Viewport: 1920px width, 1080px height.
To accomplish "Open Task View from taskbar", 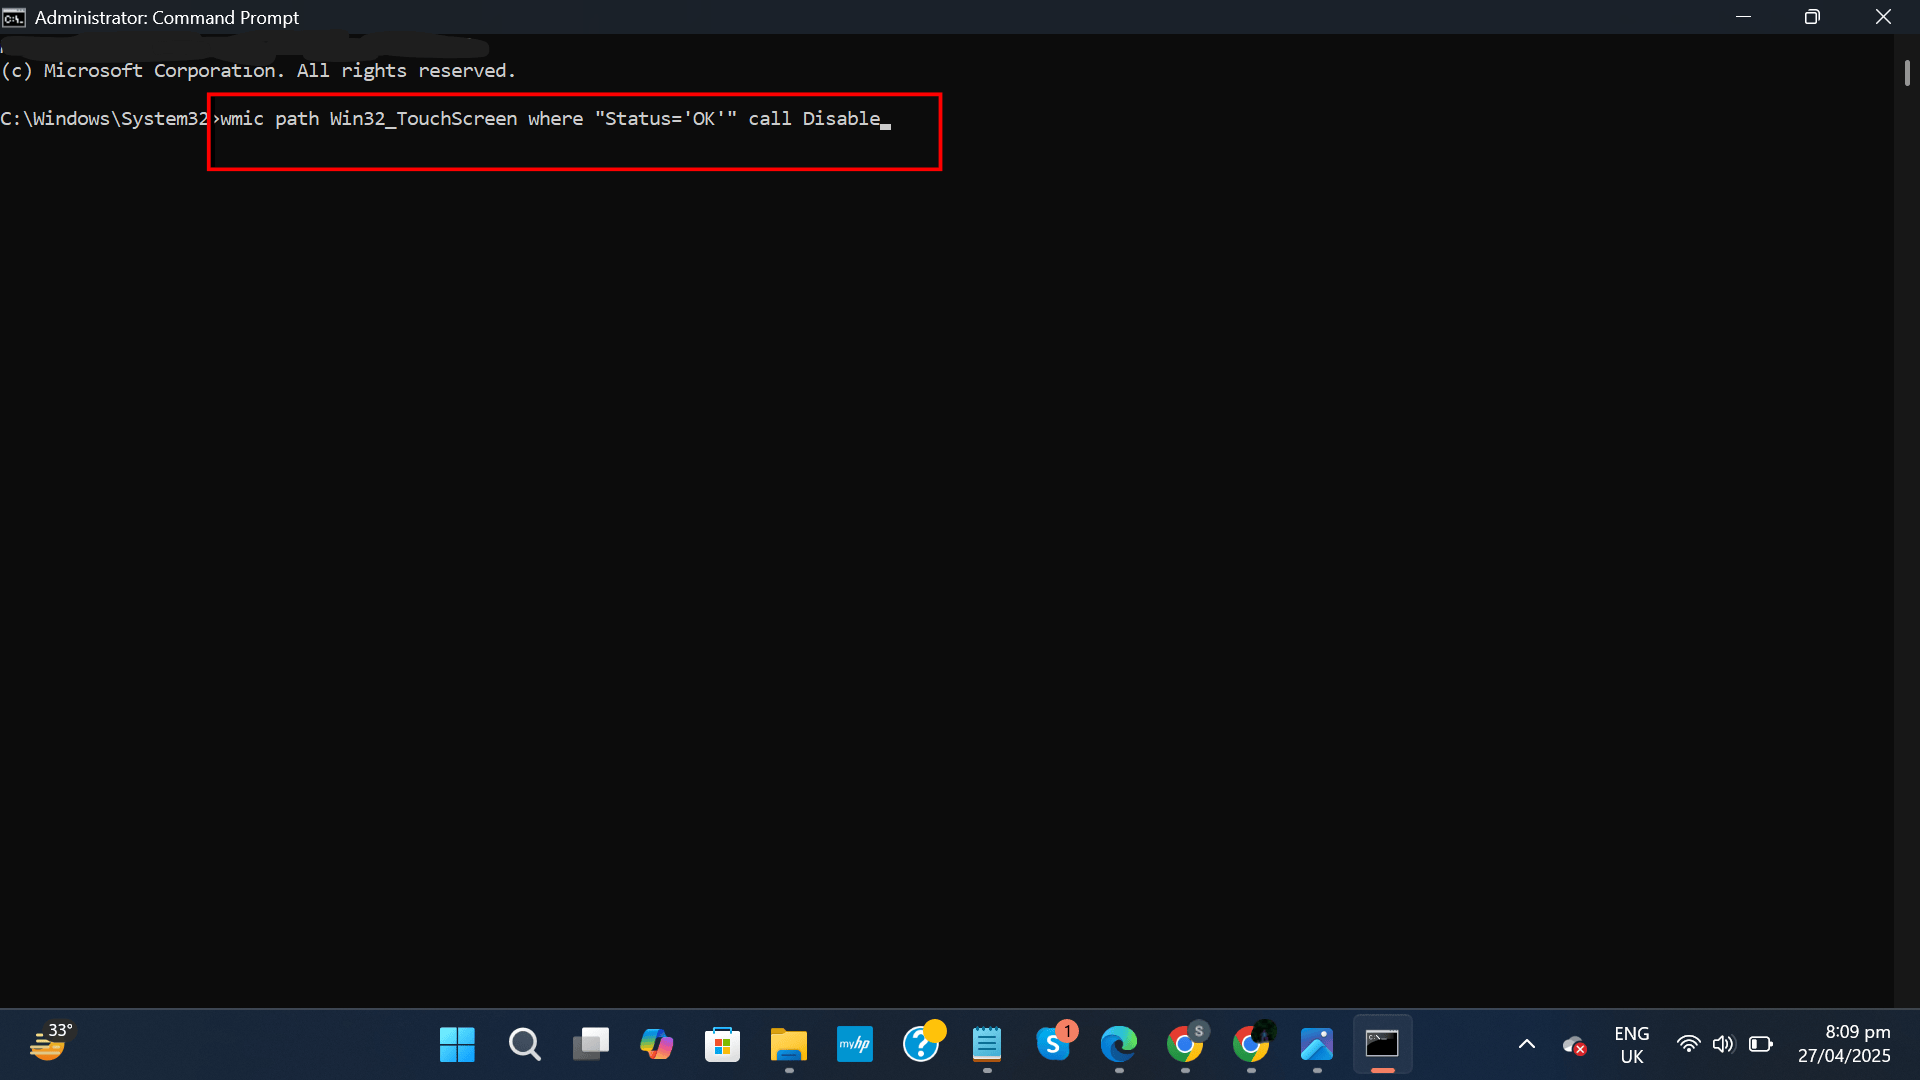I will 590,1045.
